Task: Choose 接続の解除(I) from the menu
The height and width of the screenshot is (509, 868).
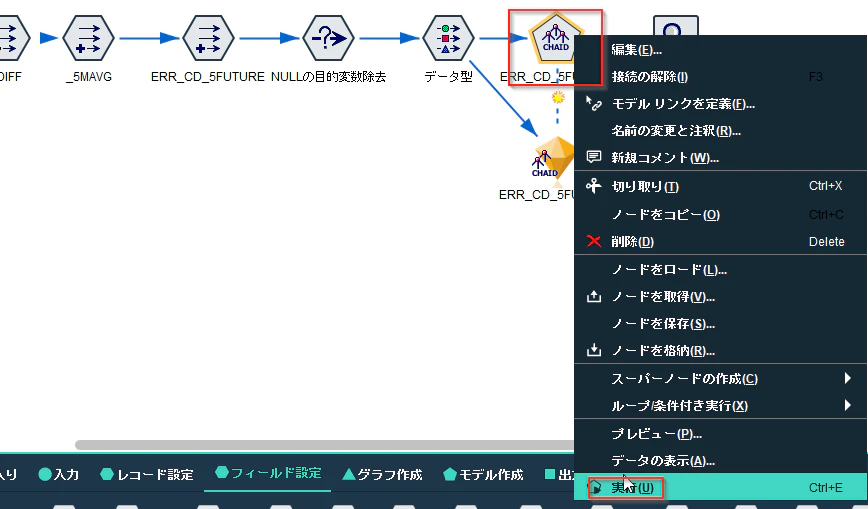Action: (x=721, y=76)
